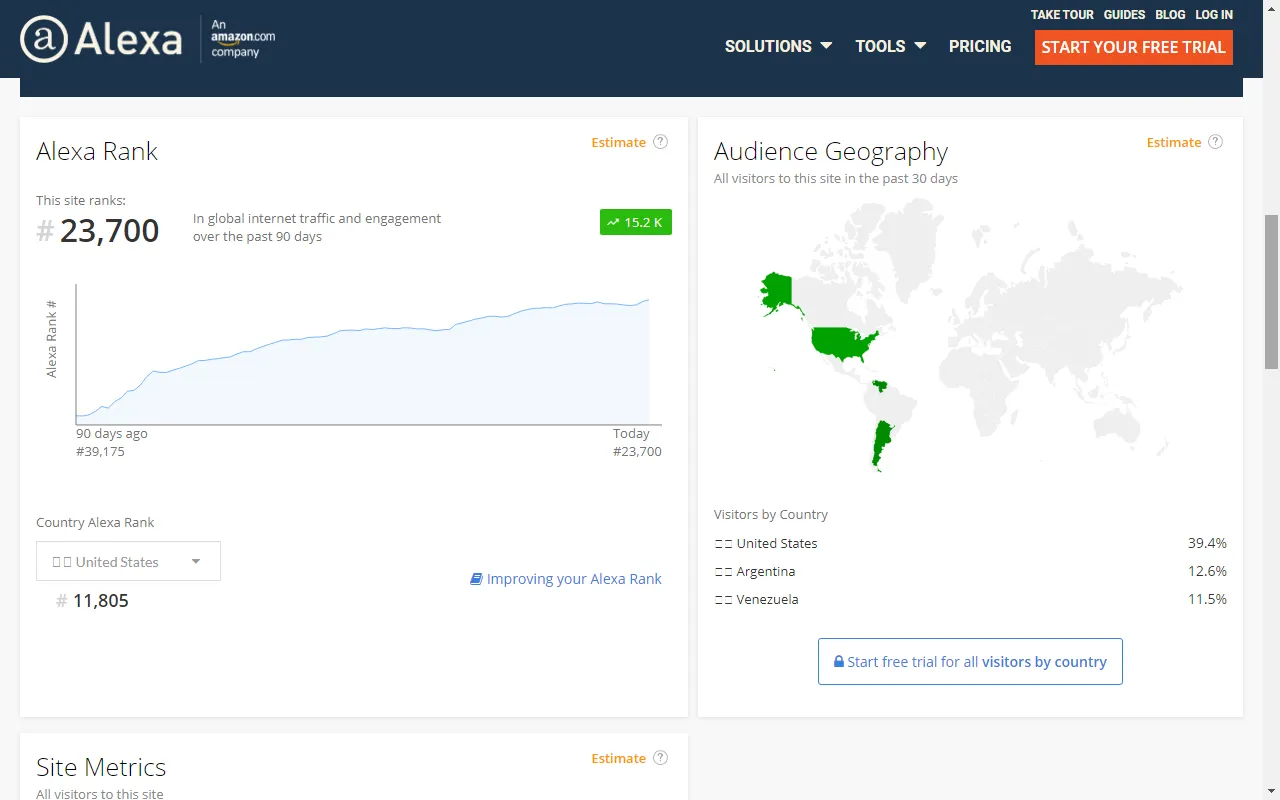Click the global rank number 23,700
The width and height of the screenshot is (1280, 800).
tap(109, 231)
